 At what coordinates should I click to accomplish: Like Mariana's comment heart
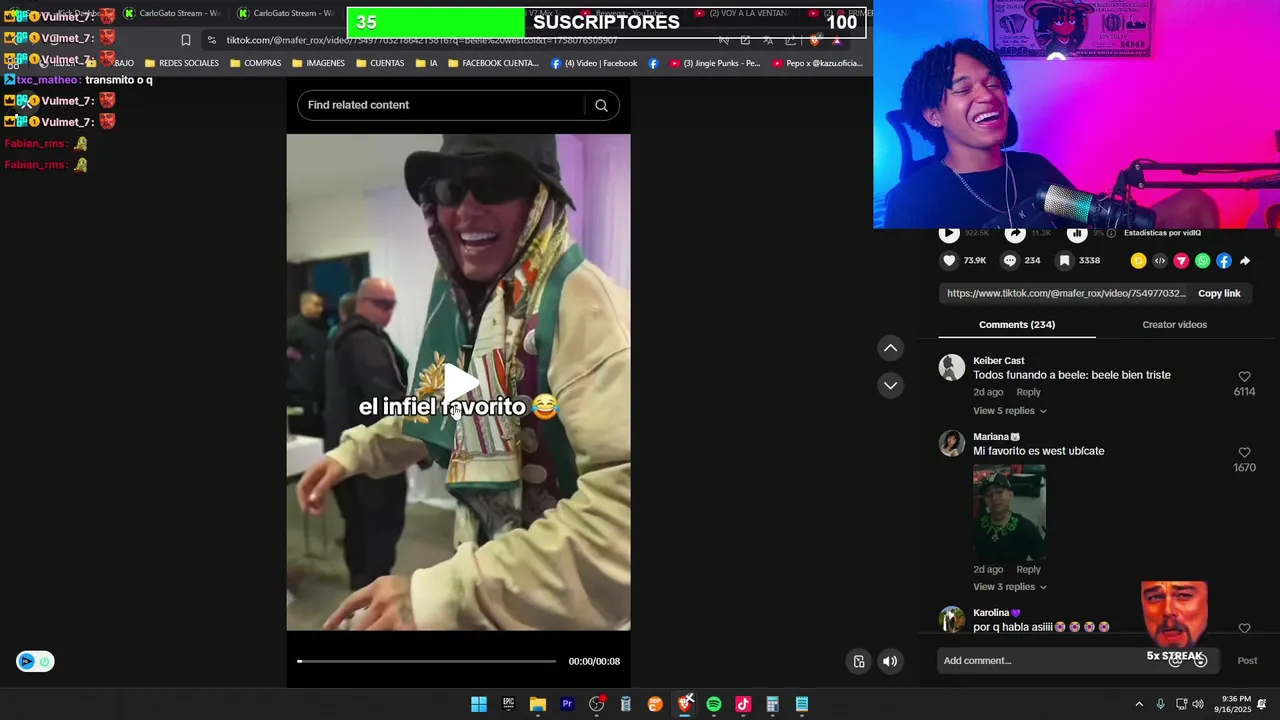[x=1244, y=453]
